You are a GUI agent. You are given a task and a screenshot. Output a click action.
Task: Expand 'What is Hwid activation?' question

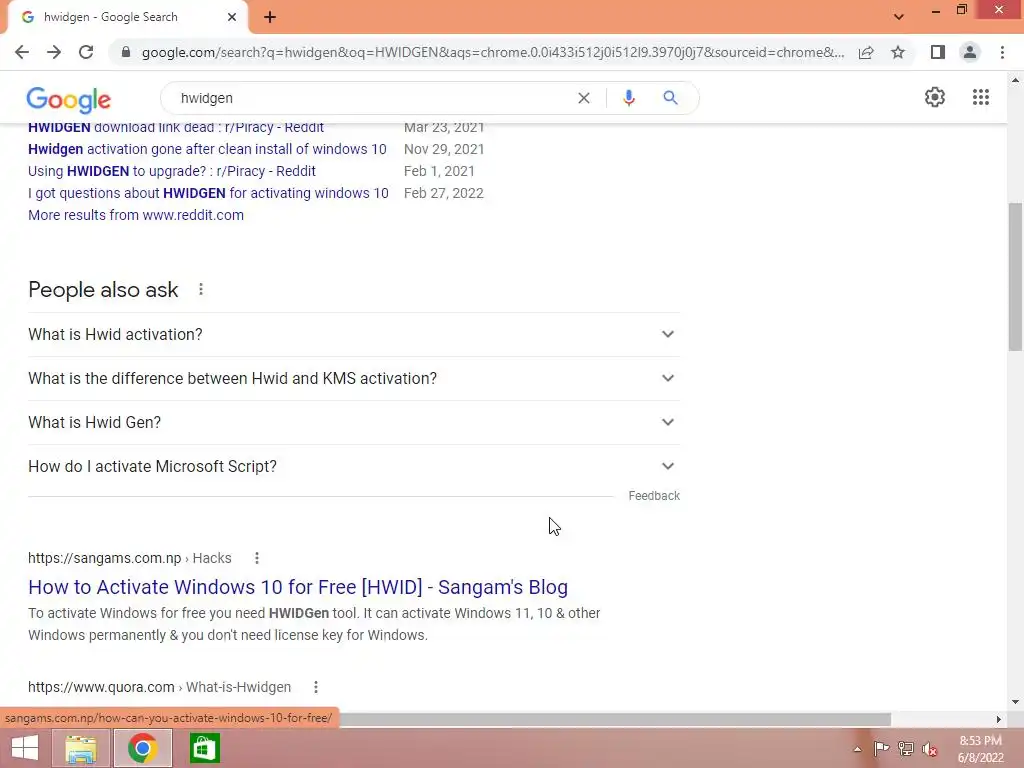pos(354,334)
